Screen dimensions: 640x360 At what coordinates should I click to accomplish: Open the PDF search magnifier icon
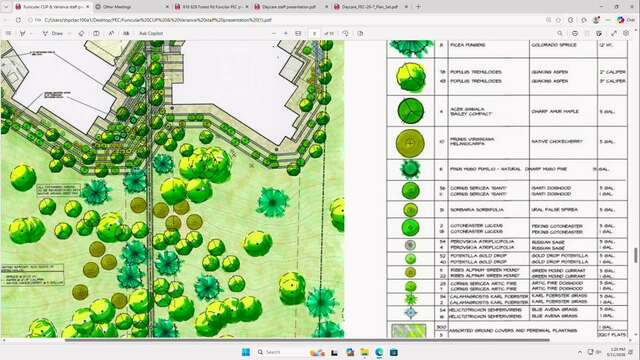pyautogui.click(x=560, y=33)
